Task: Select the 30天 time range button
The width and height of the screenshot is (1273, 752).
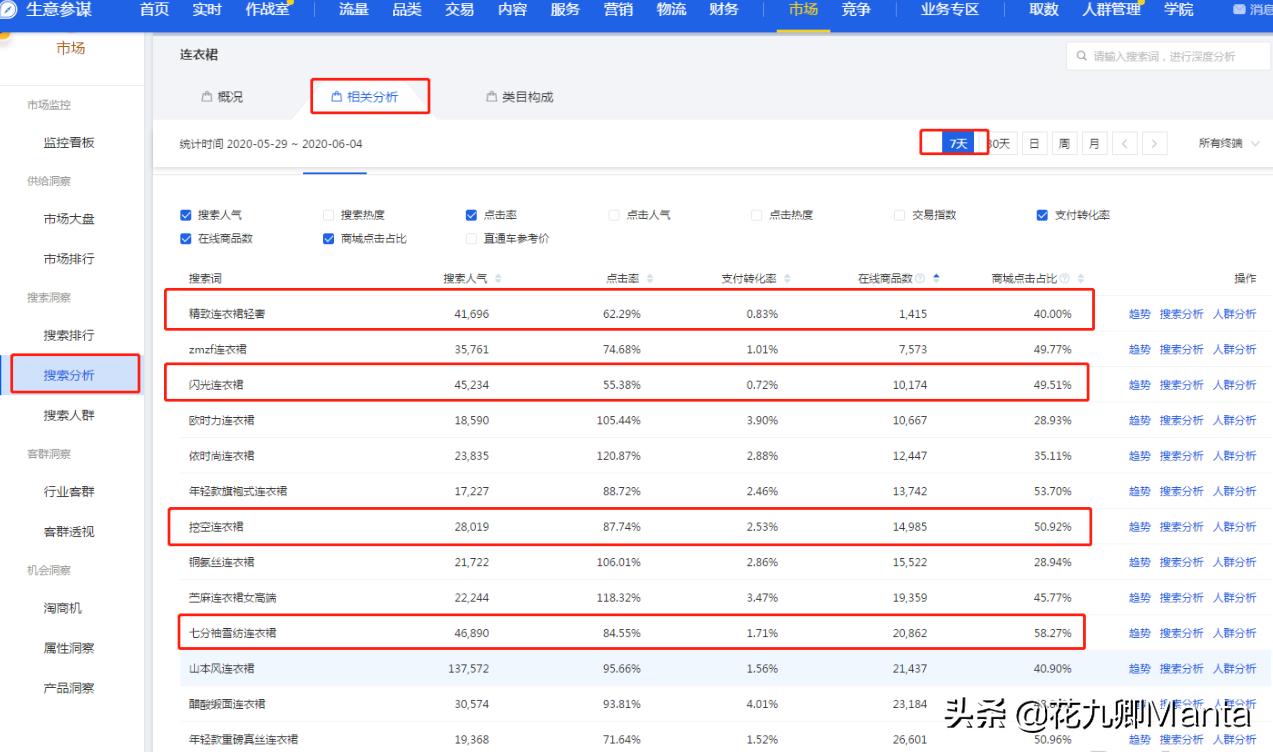Action: click(1000, 144)
